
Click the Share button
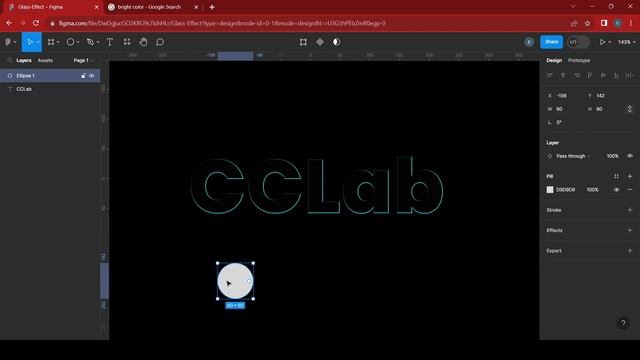coord(551,42)
